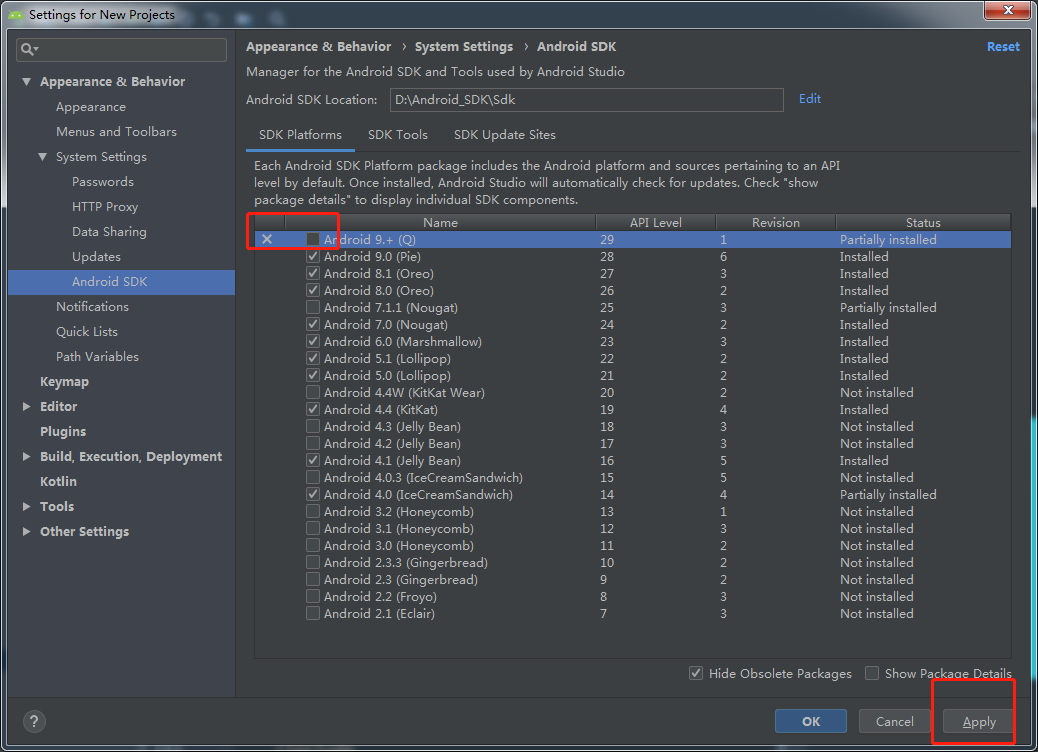Open the SDK Update Sites tab
The image size is (1038, 752).
505,134
